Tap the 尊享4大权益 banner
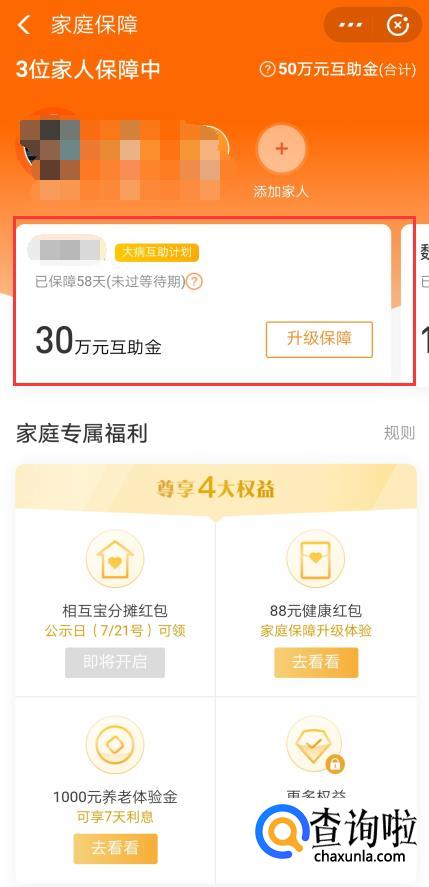The image size is (429, 887). tap(216, 488)
